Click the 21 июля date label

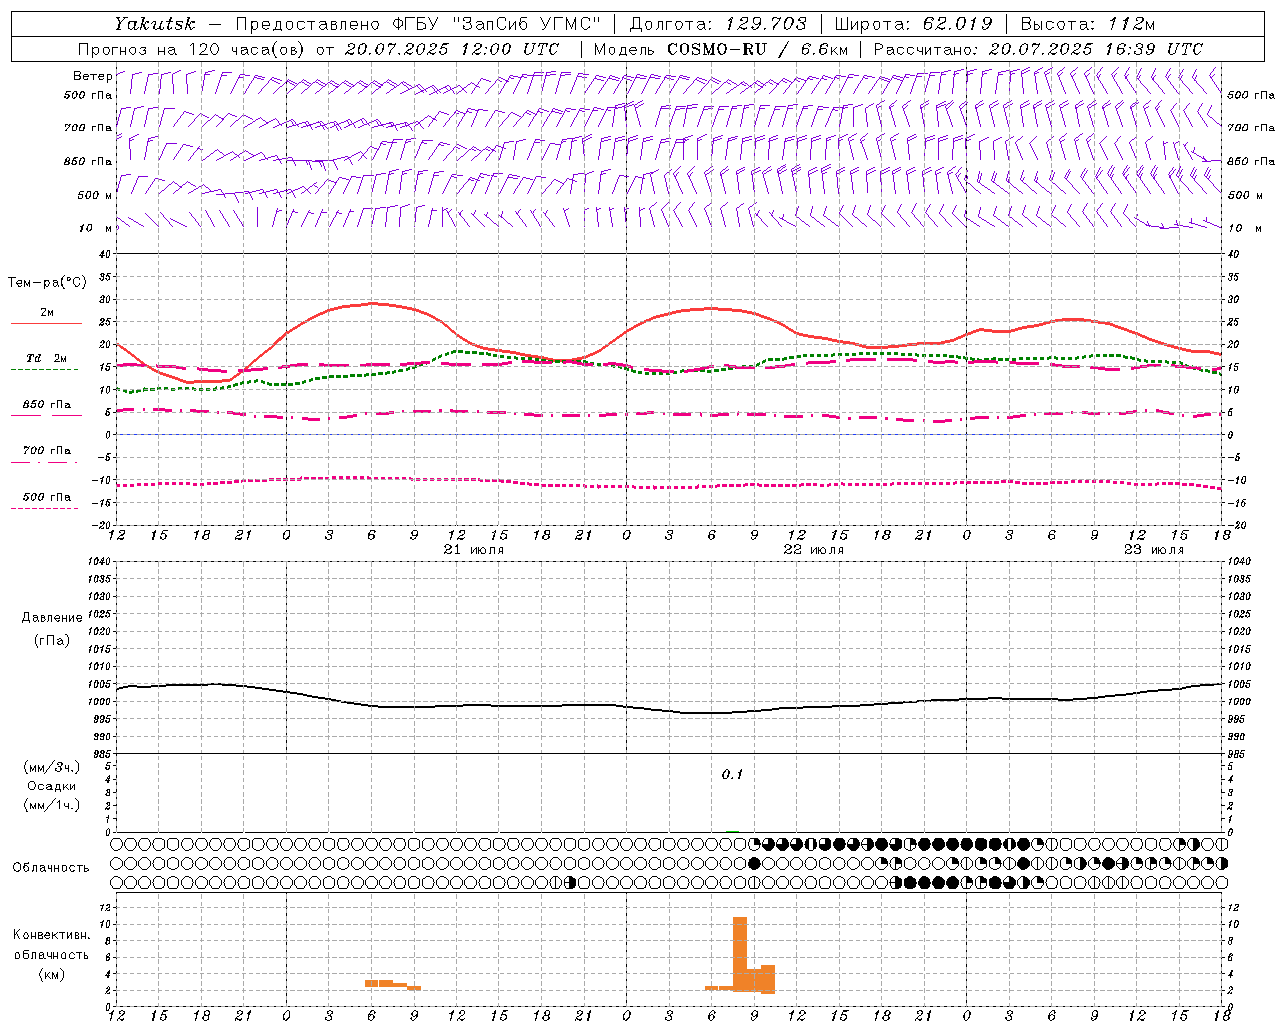tap(474, 550)
